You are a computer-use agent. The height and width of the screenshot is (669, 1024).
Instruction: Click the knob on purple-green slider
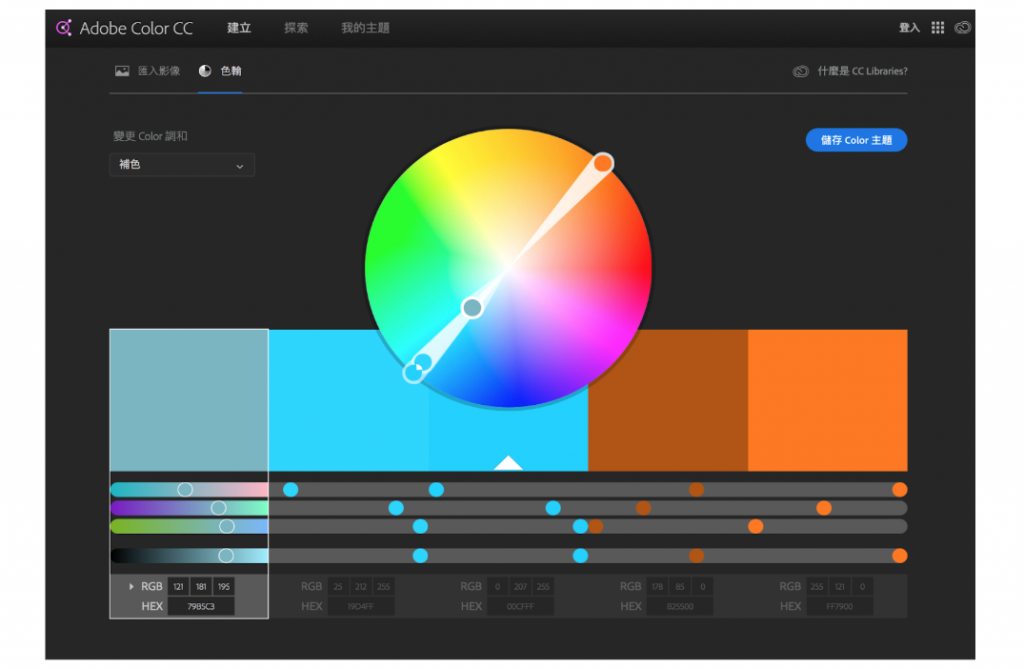coord(219,508)
